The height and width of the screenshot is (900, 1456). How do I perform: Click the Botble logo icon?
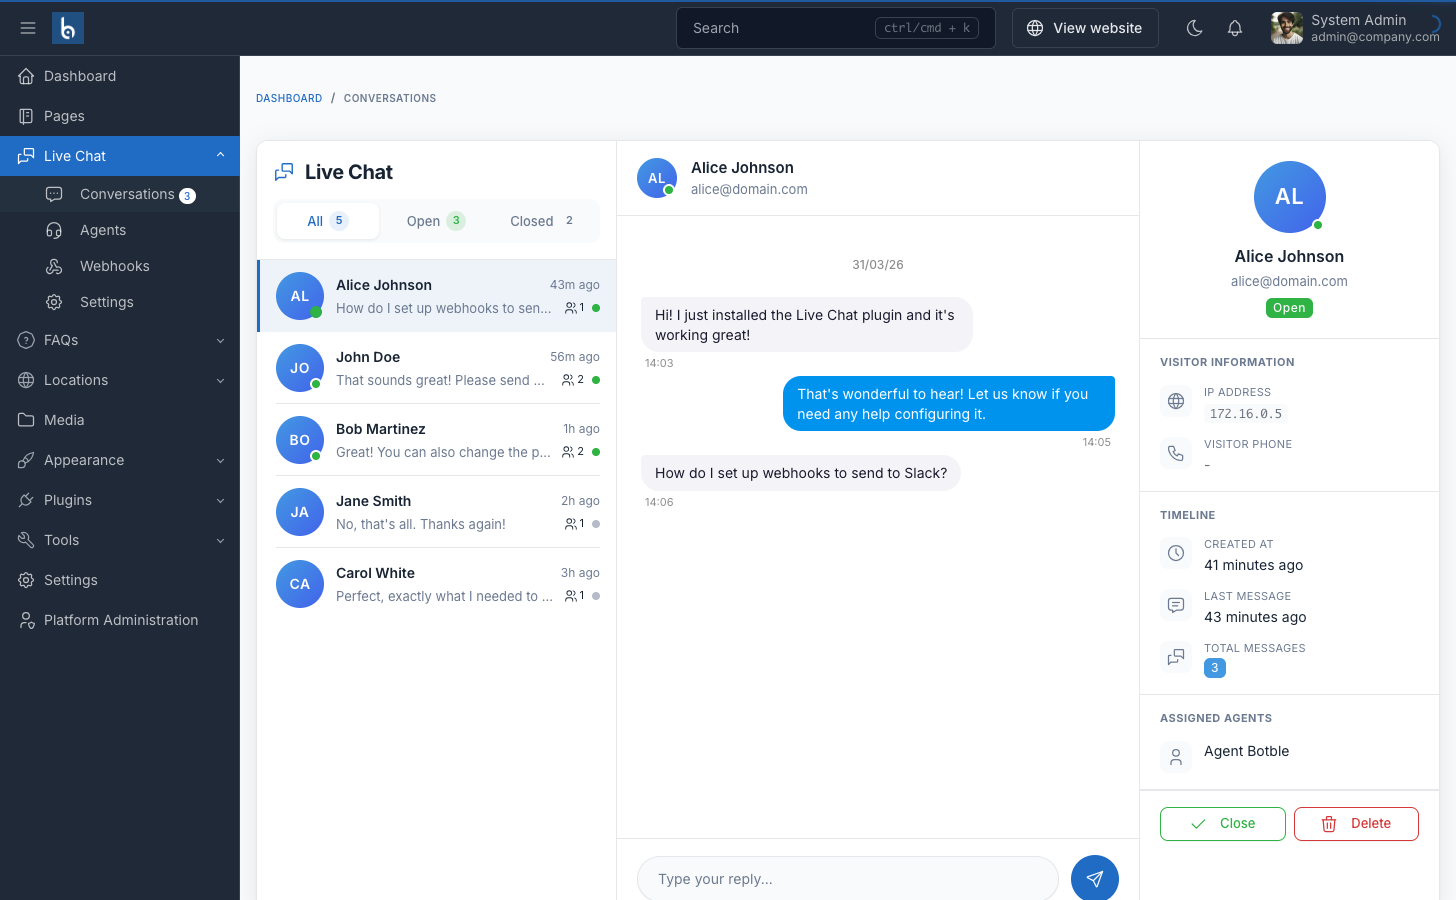pos(68,28)
